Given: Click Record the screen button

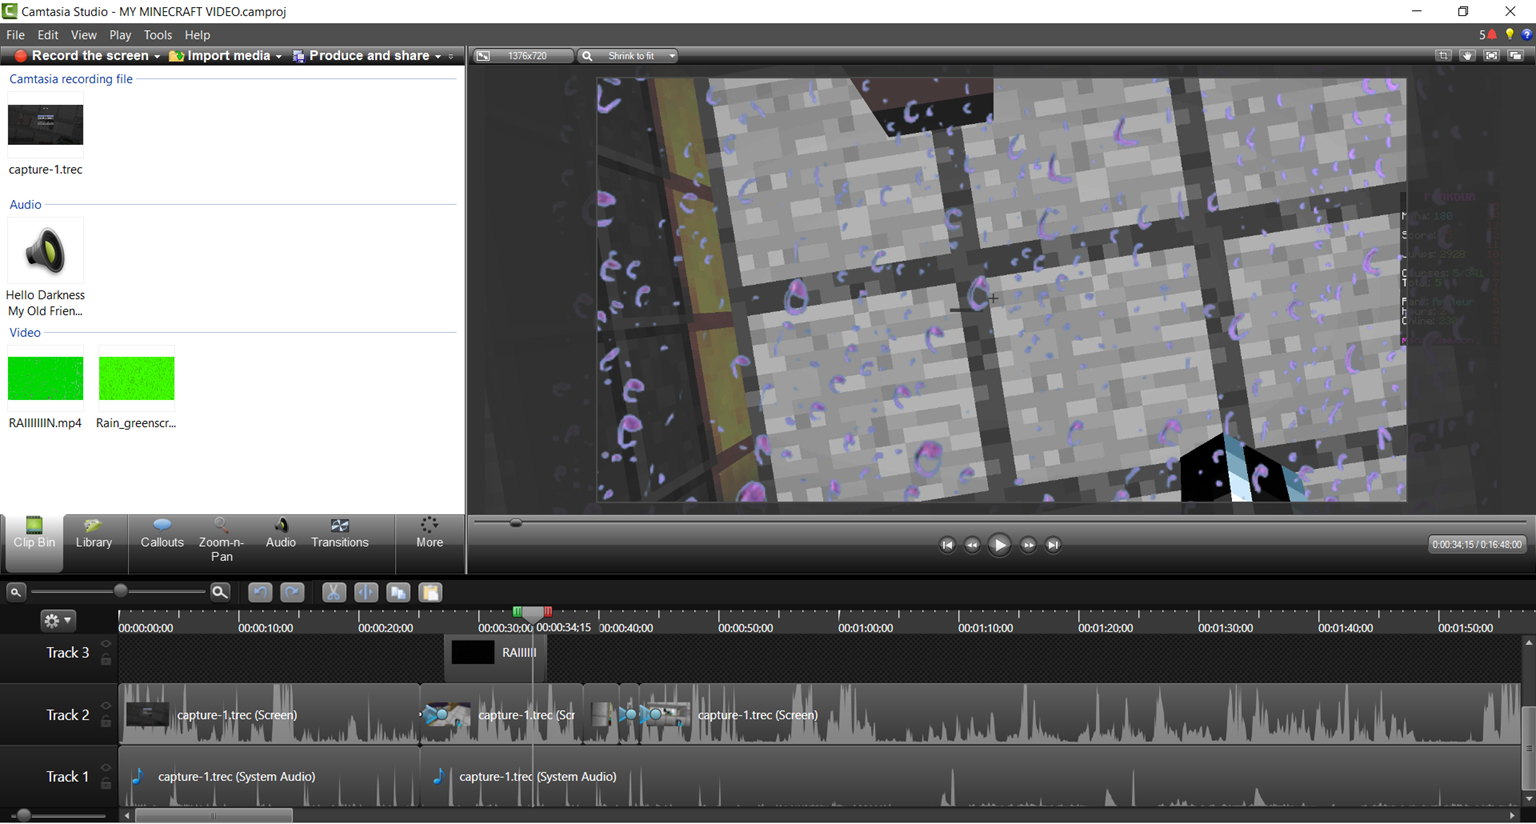Looking at the screenshot, I should point(81,56).
